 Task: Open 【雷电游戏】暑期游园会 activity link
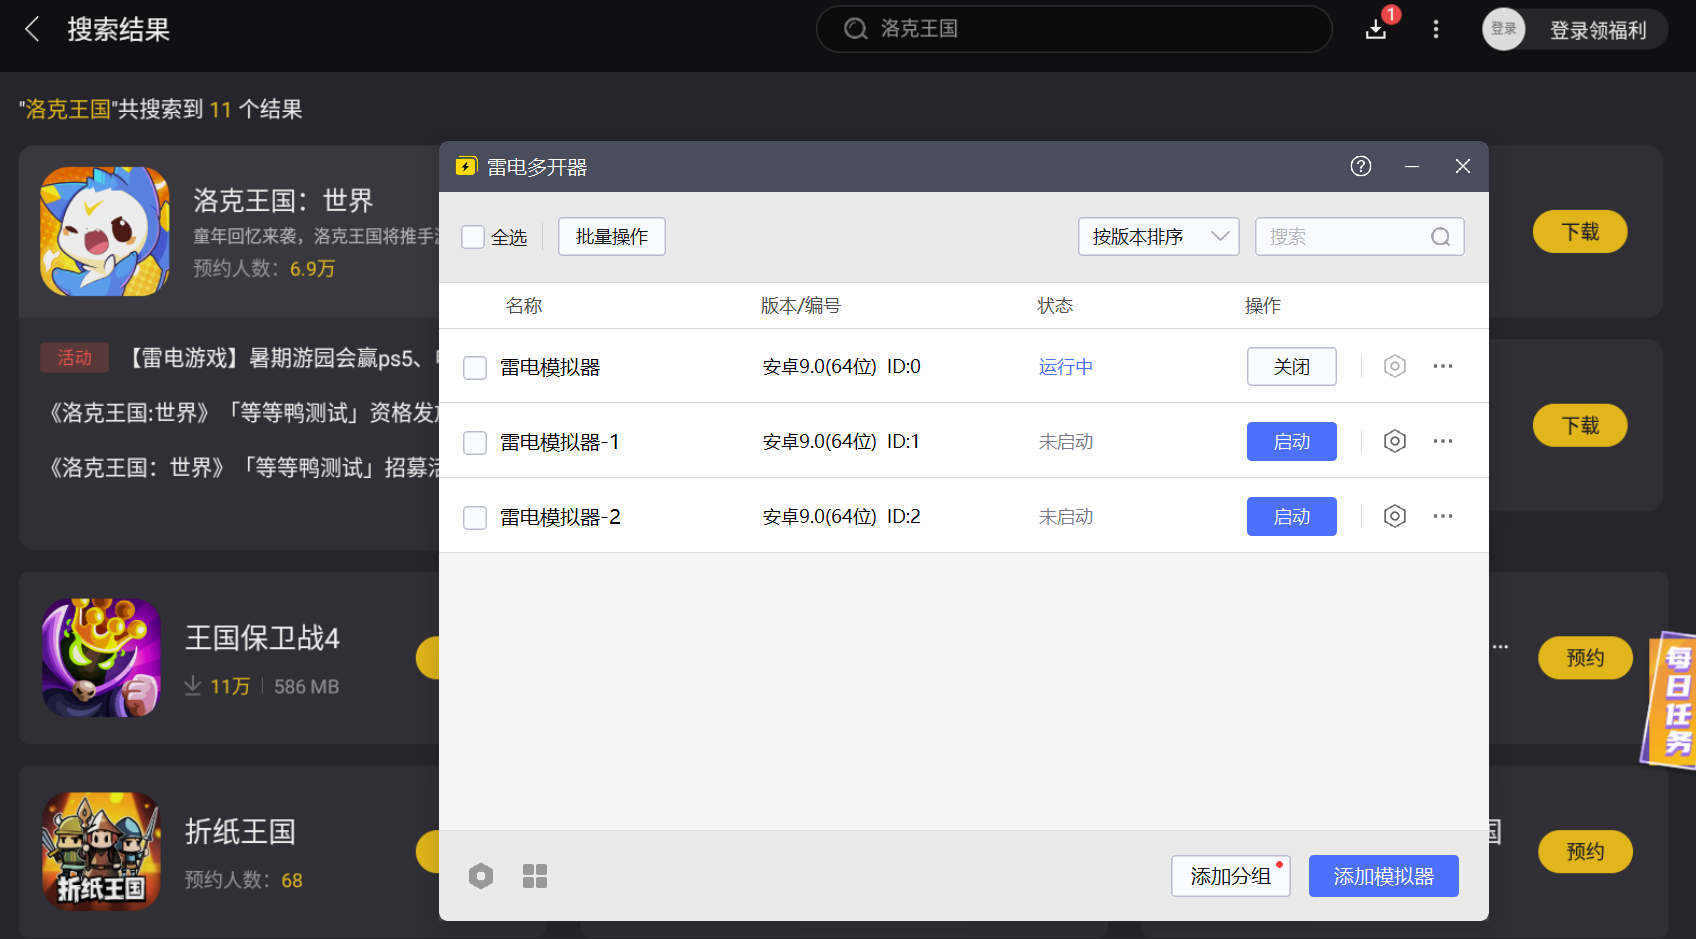(280, 358)
